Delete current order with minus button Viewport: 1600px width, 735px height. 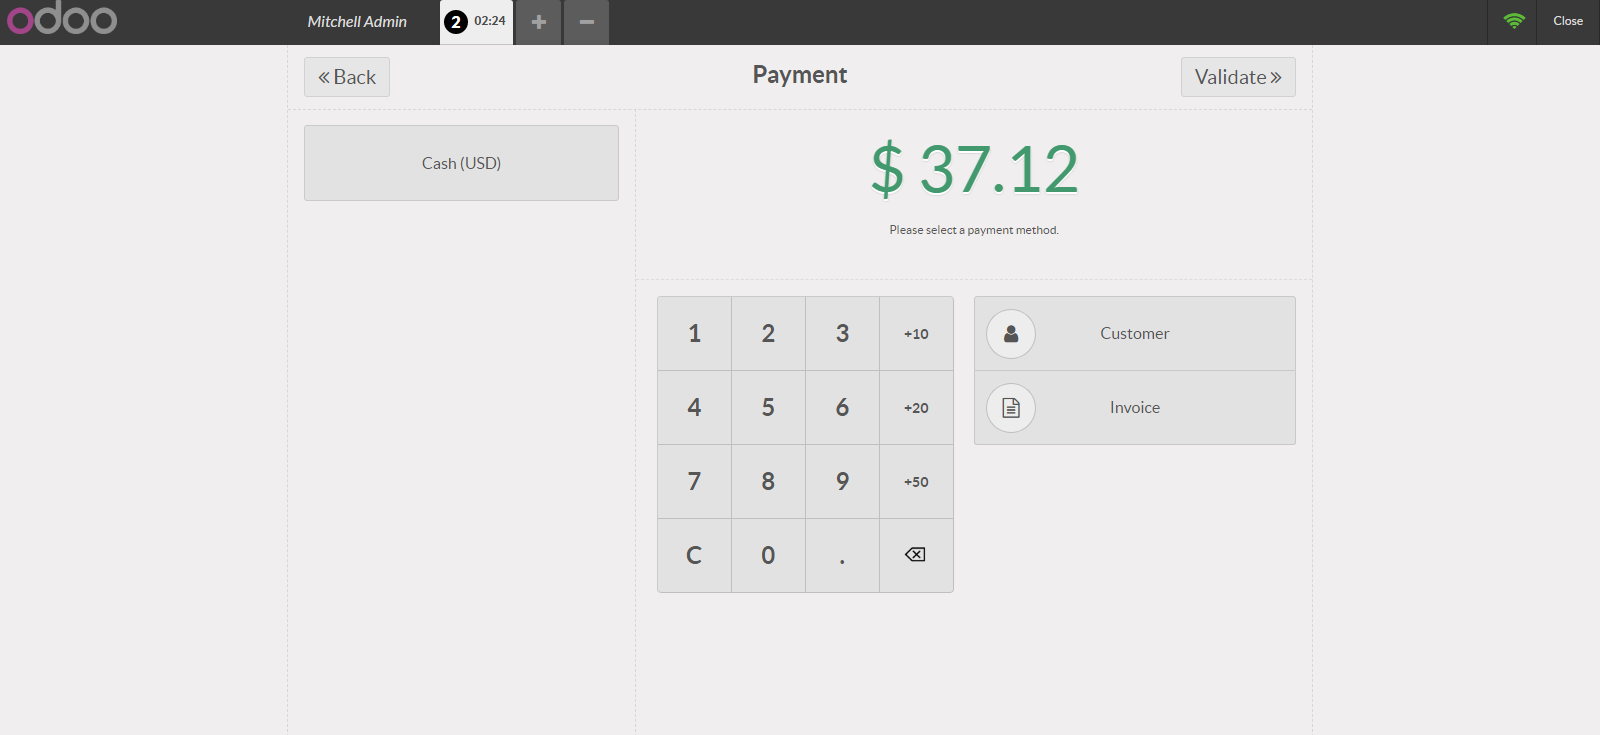click(587, 22)
